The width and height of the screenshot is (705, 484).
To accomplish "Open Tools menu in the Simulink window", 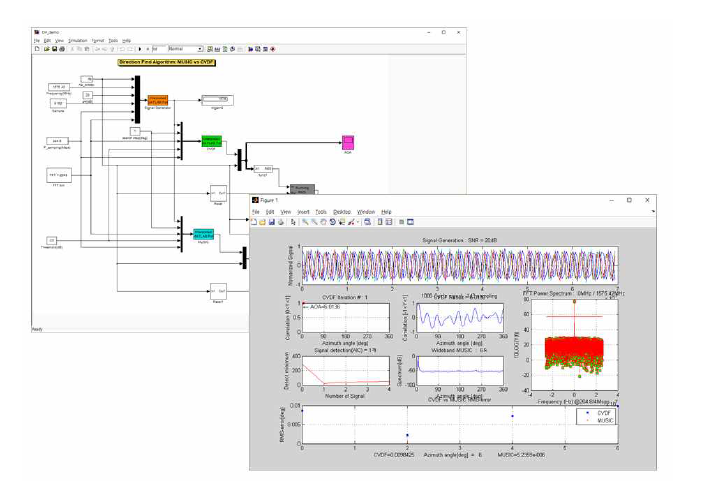I will click(x=113, y=40).
